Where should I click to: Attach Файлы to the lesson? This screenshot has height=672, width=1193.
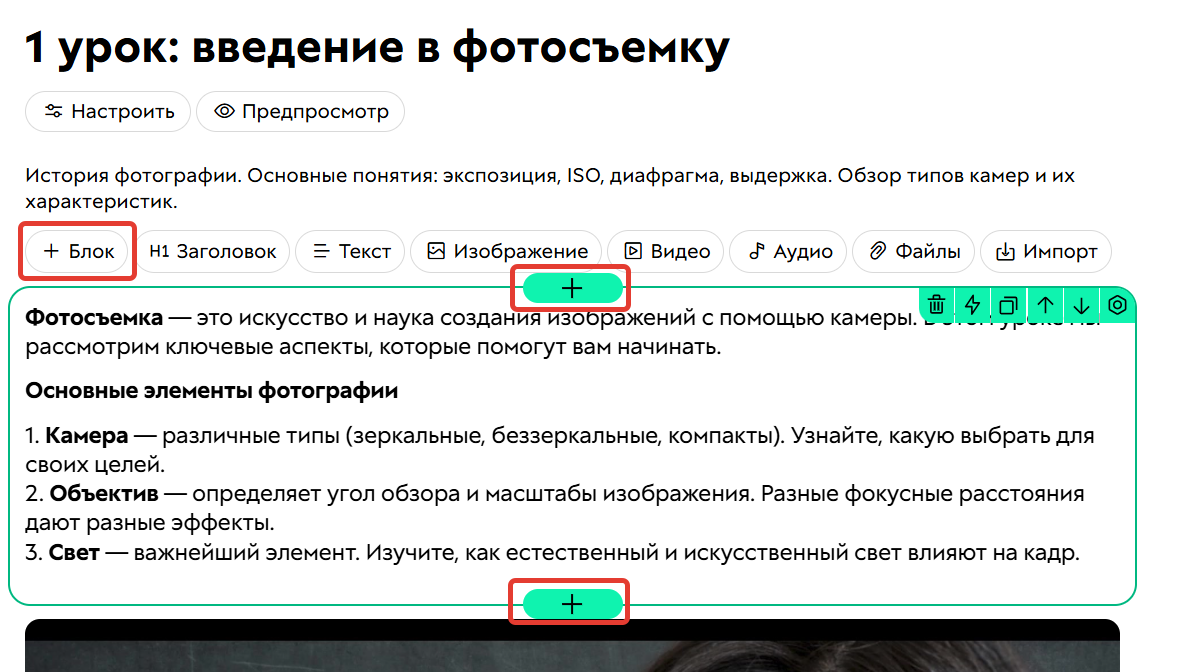[914, 251]
